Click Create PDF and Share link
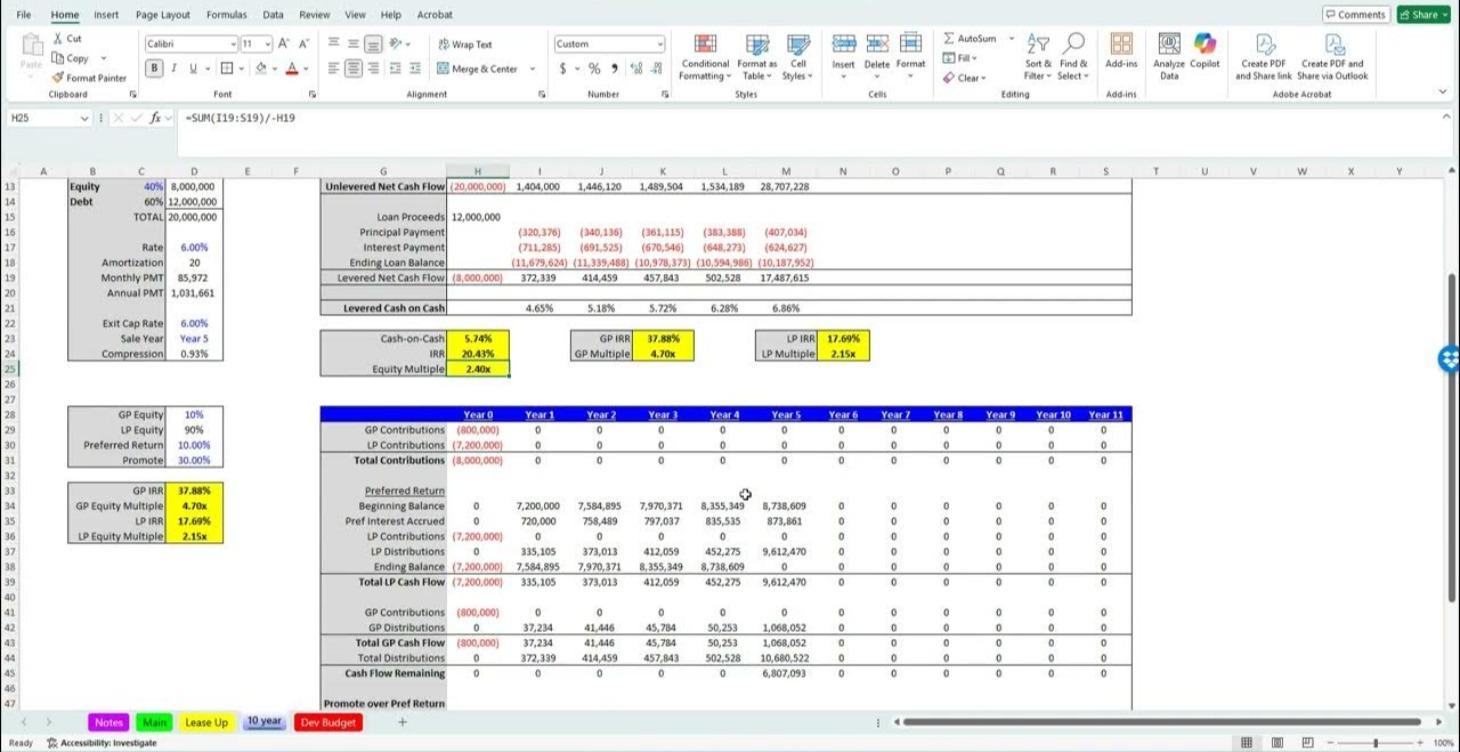 pyautogui.click(x=1263, y=55)
